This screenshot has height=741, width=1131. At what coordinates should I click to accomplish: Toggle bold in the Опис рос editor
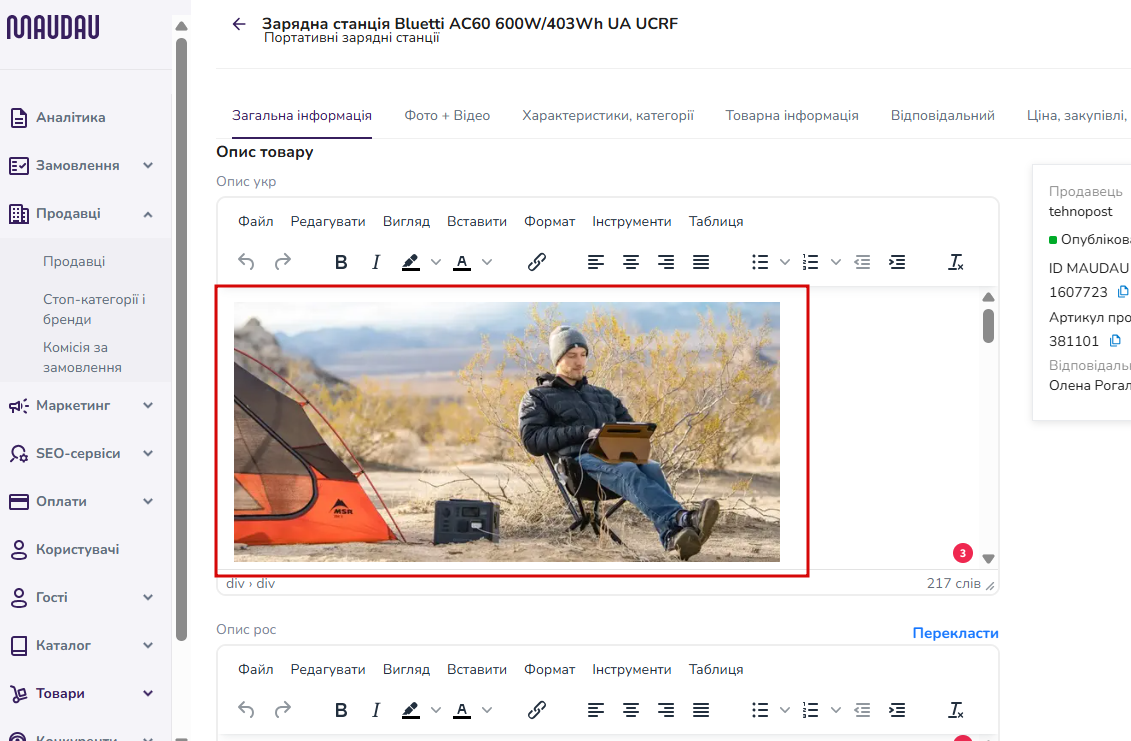(x=341, y=710)
